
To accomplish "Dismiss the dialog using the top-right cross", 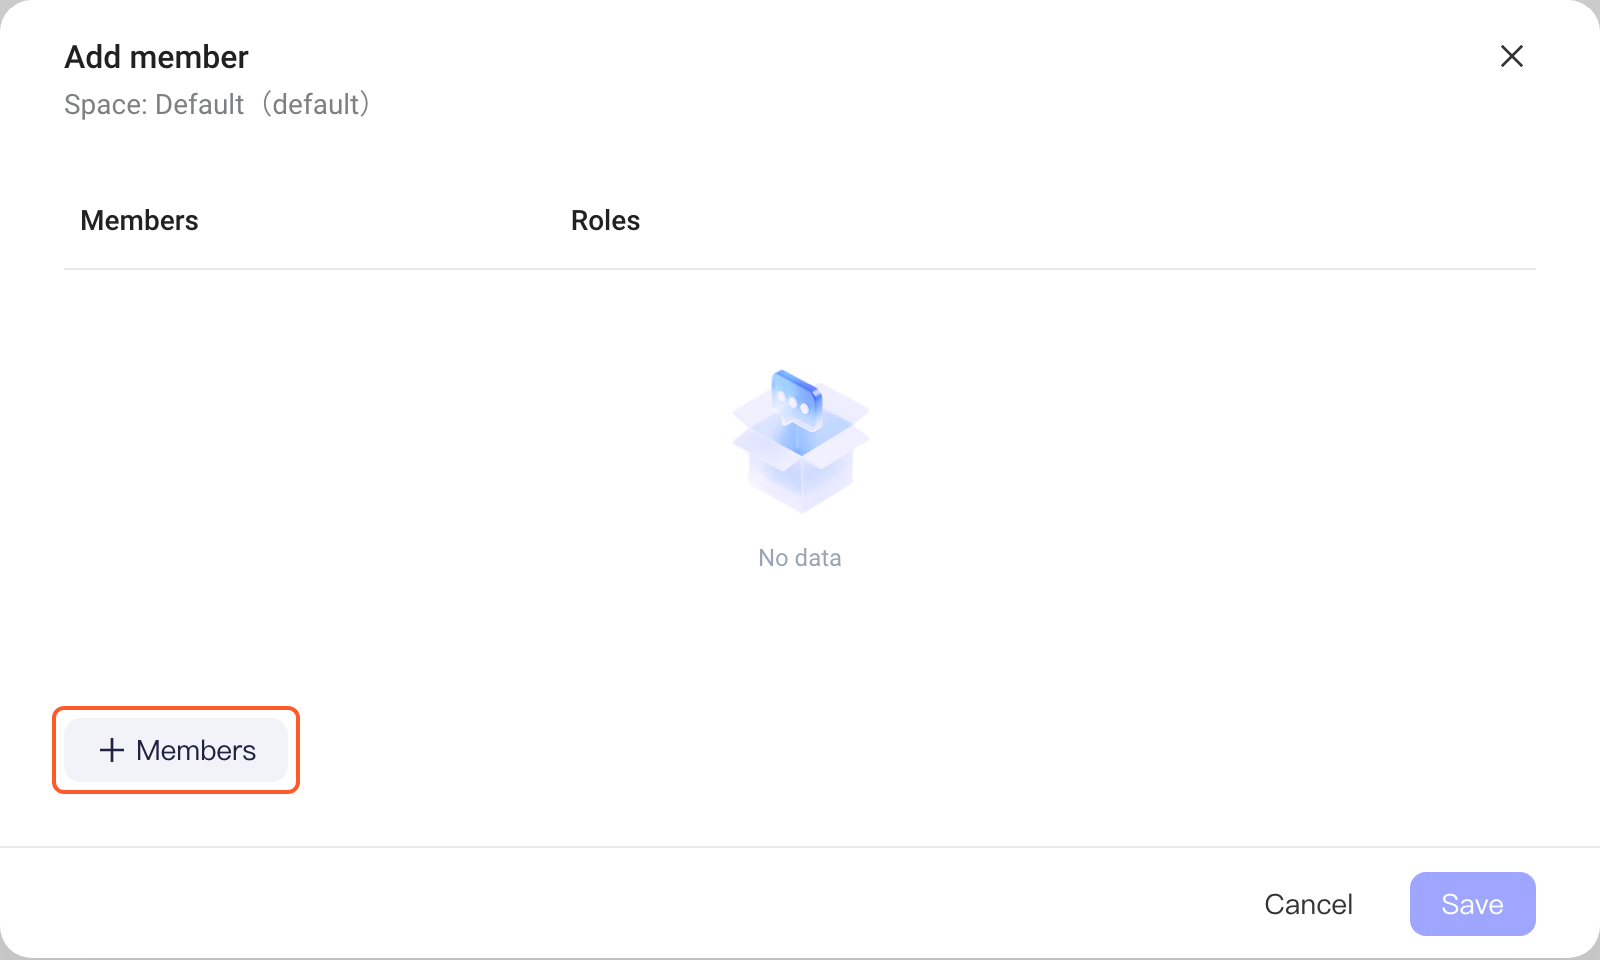I will tap(1512, 56).
